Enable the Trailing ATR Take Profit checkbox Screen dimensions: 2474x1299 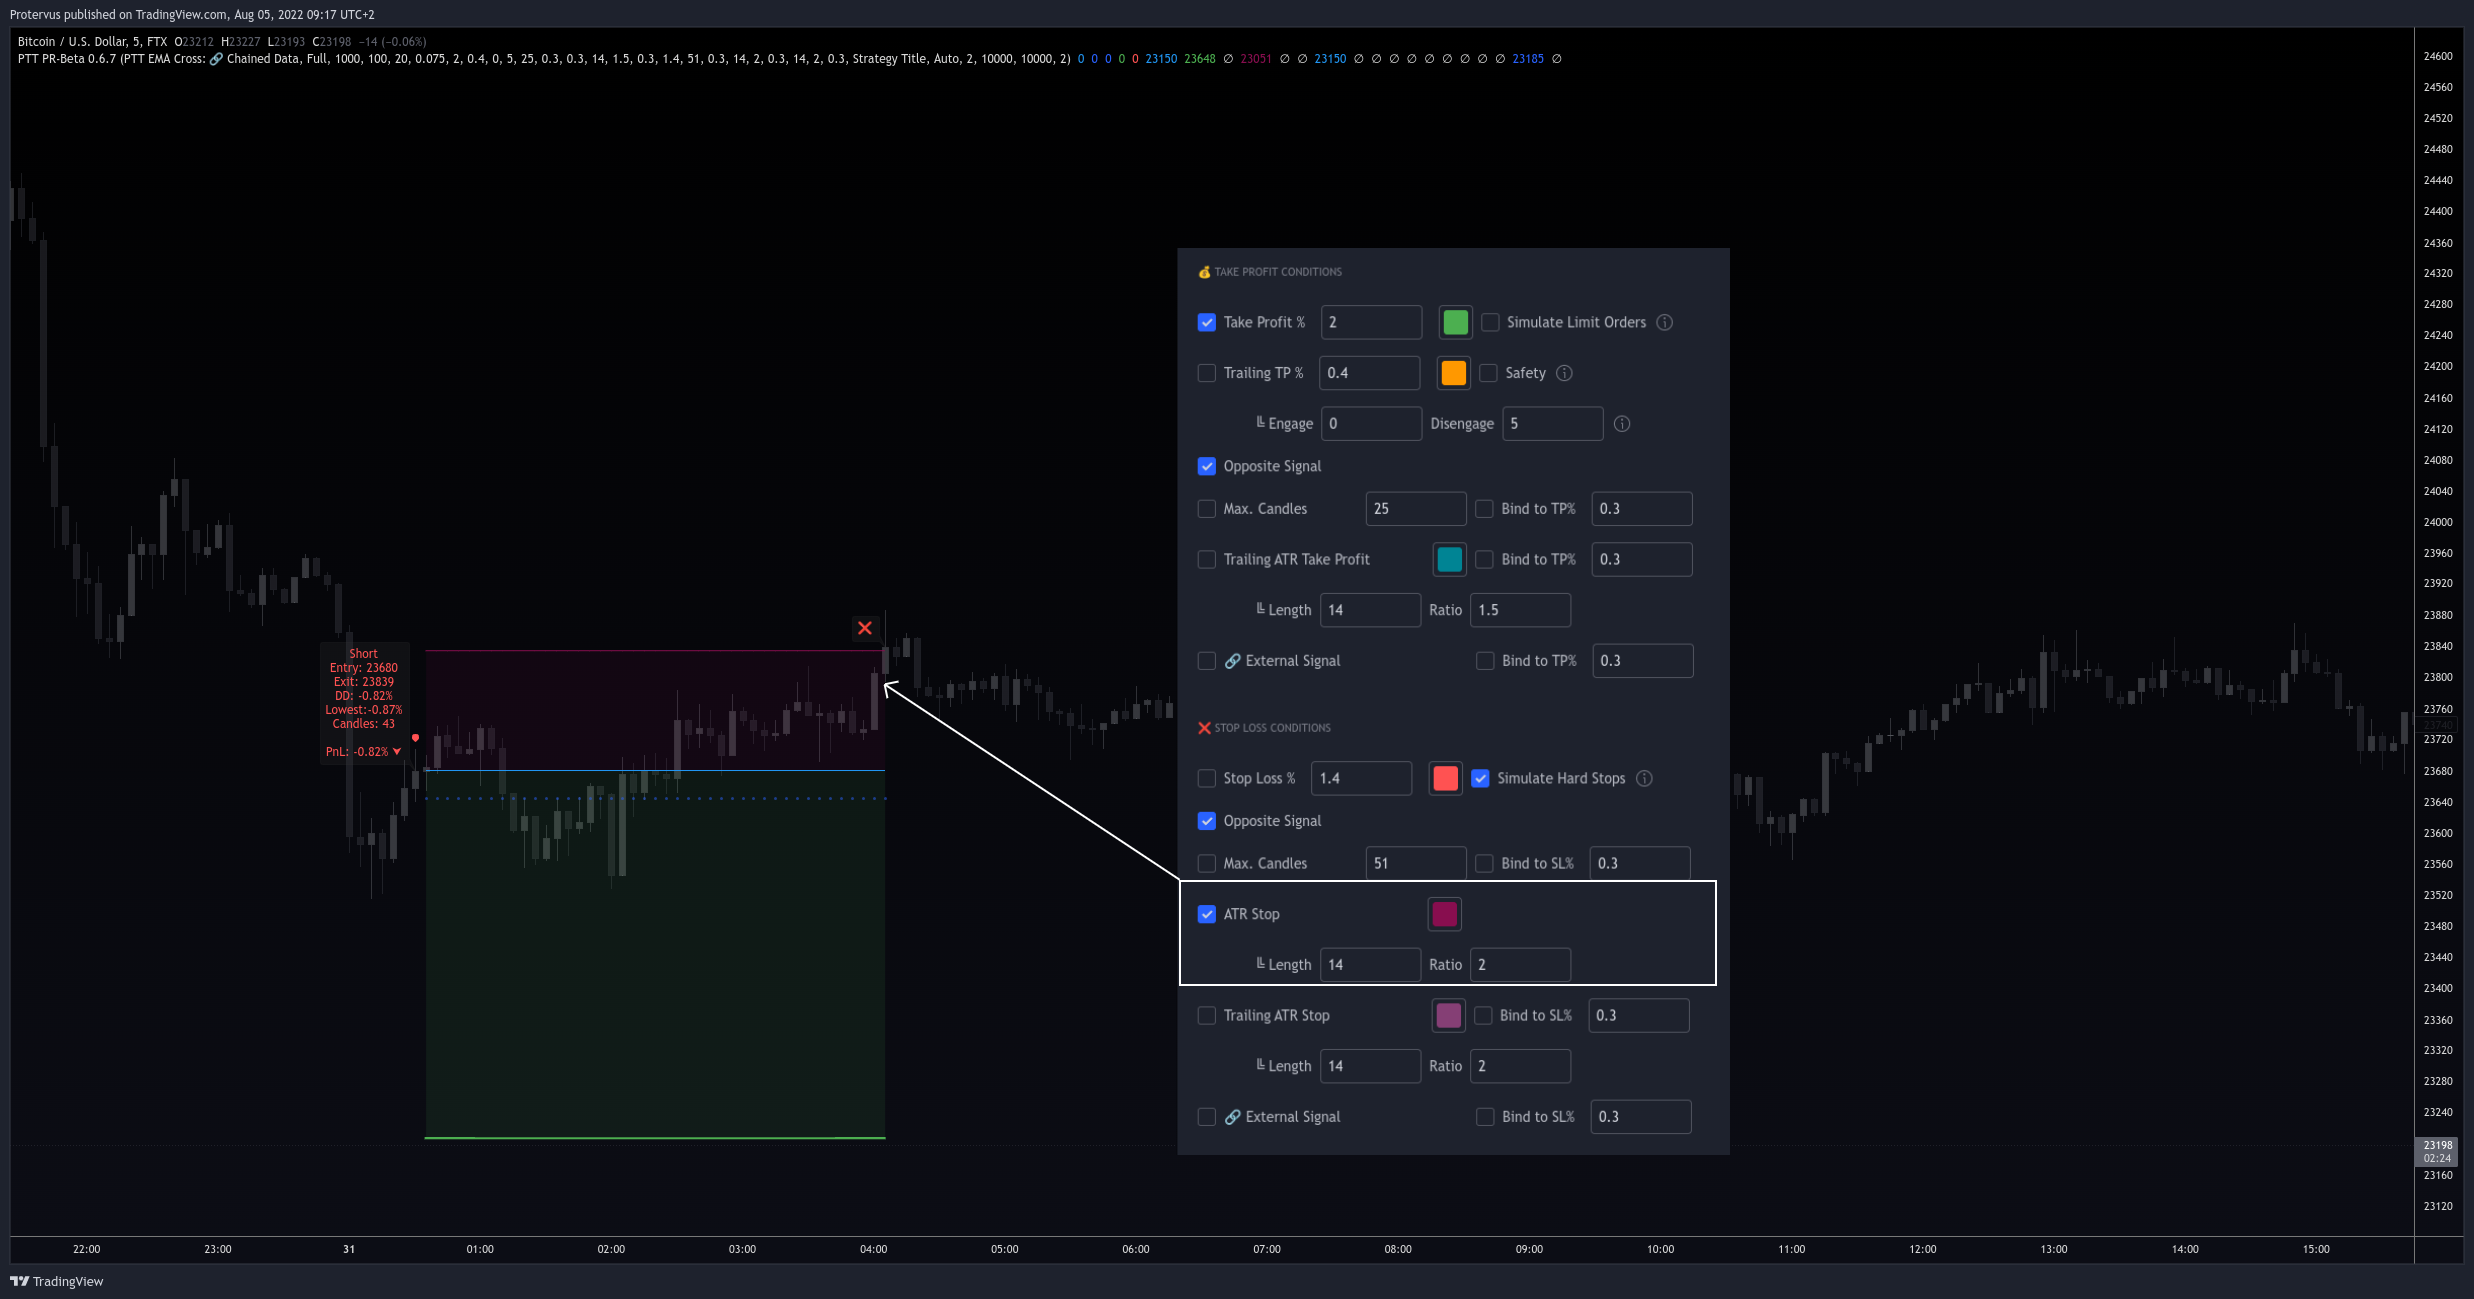(x=1207, y=560)
